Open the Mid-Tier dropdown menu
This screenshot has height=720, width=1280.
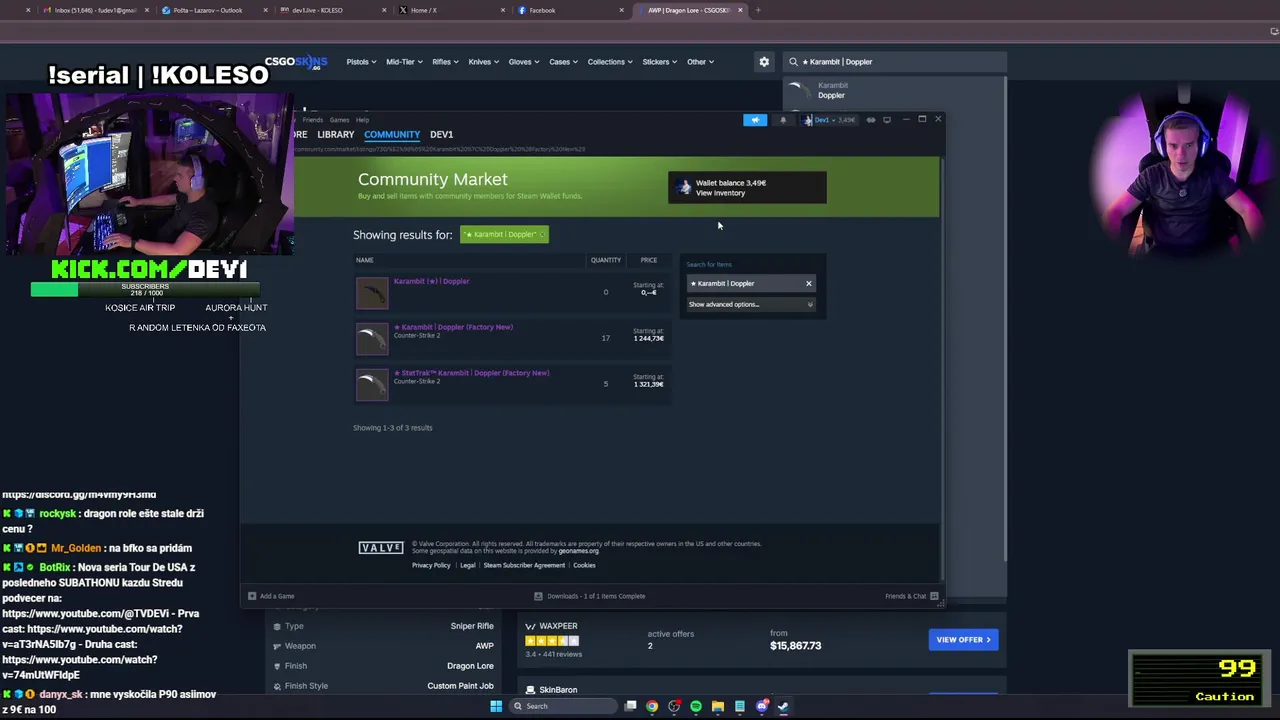coord(404,62)
